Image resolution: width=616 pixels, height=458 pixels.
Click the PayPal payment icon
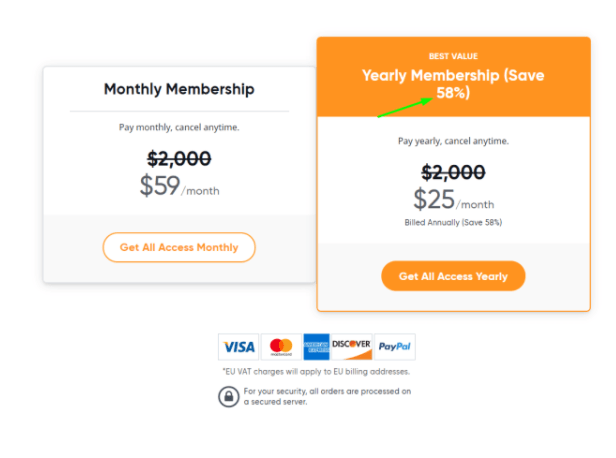(x=394, y=347)
